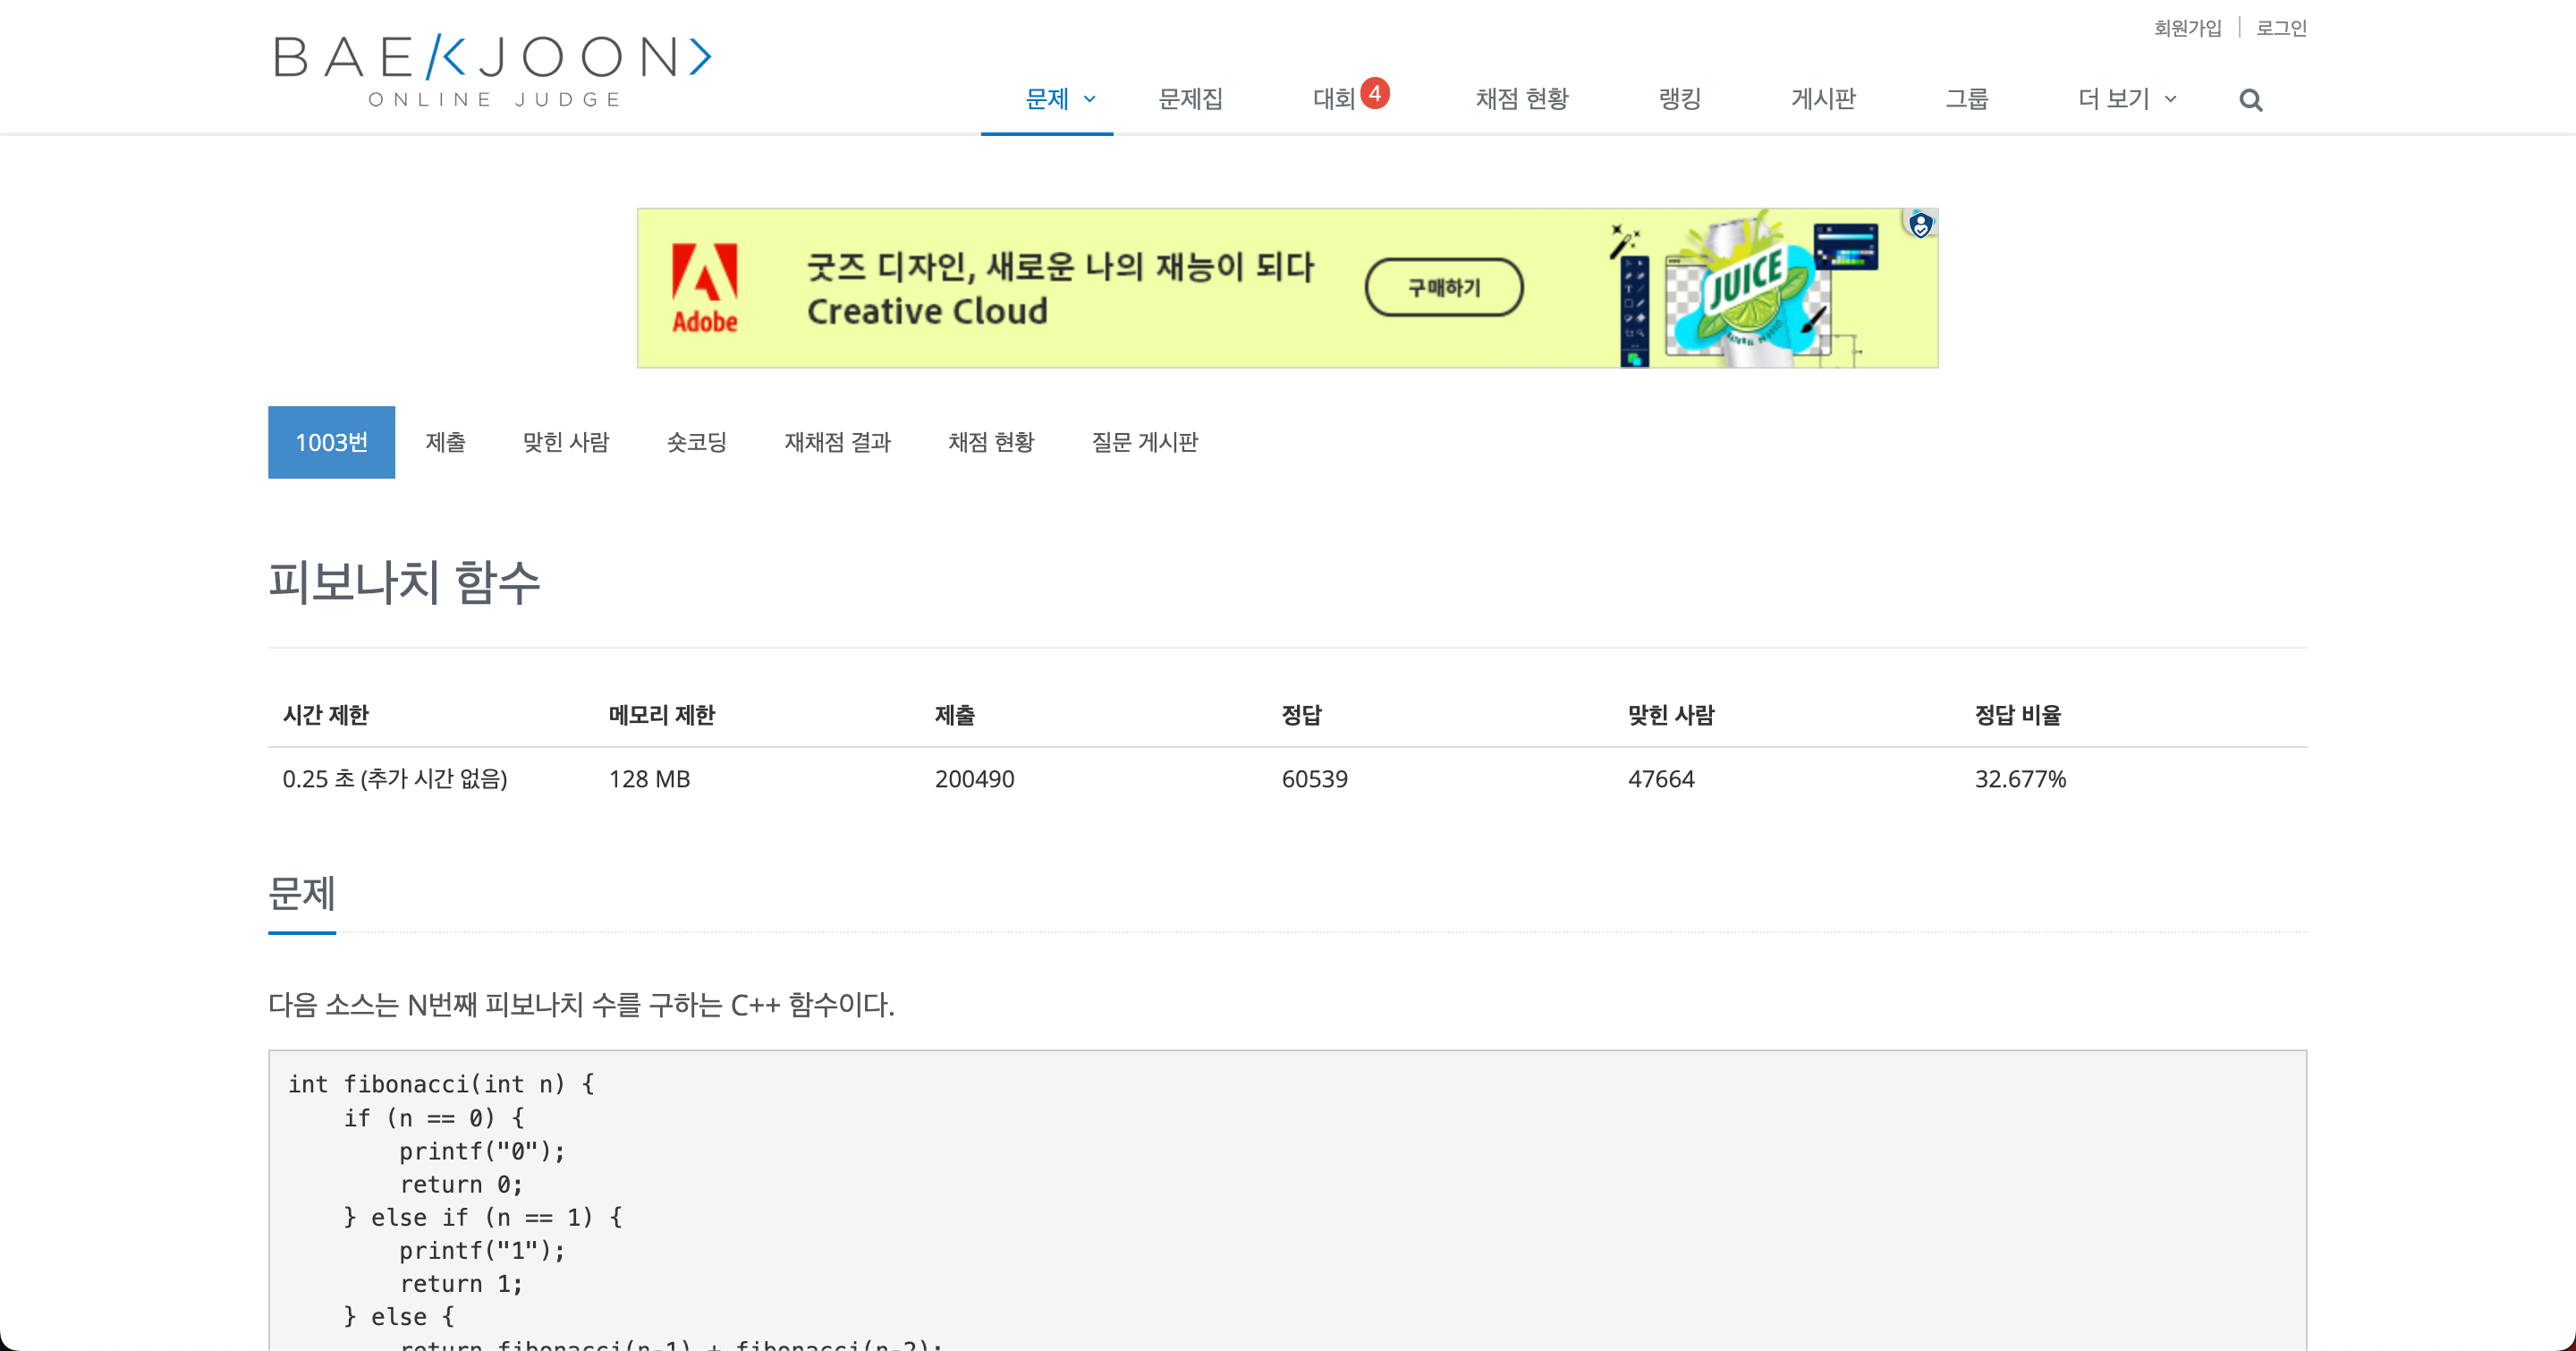Open the 게시판 board page

[1822, 99]
